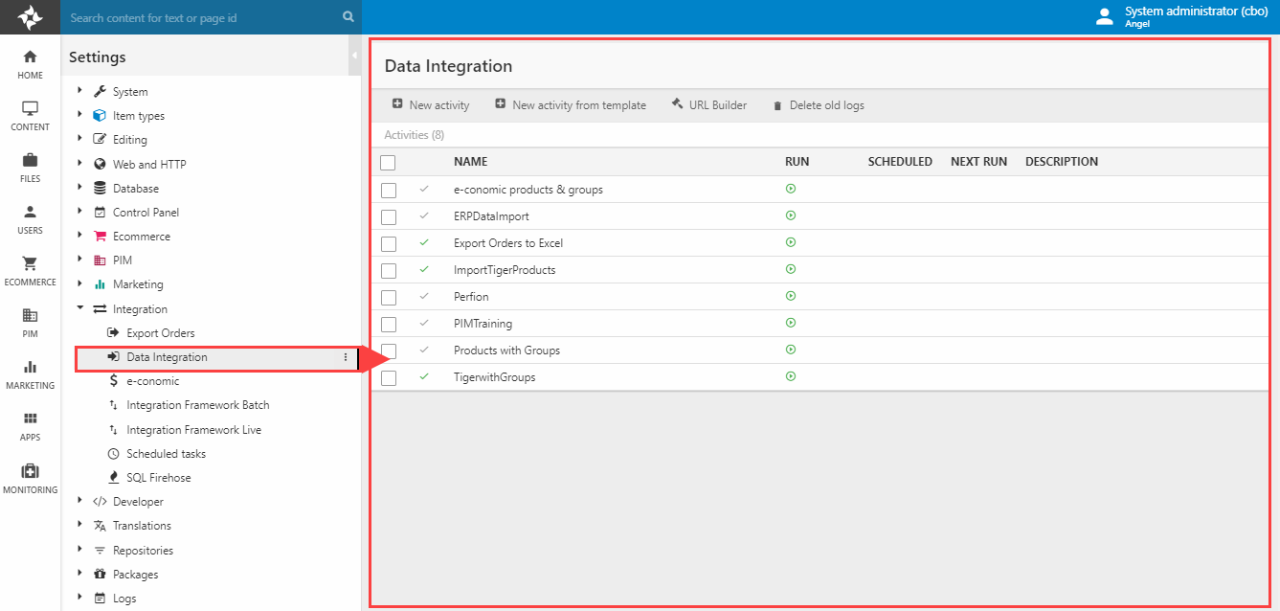Screen dimensions: 1280x611
Task: Click the search magnifier icon
Action: 348,17
